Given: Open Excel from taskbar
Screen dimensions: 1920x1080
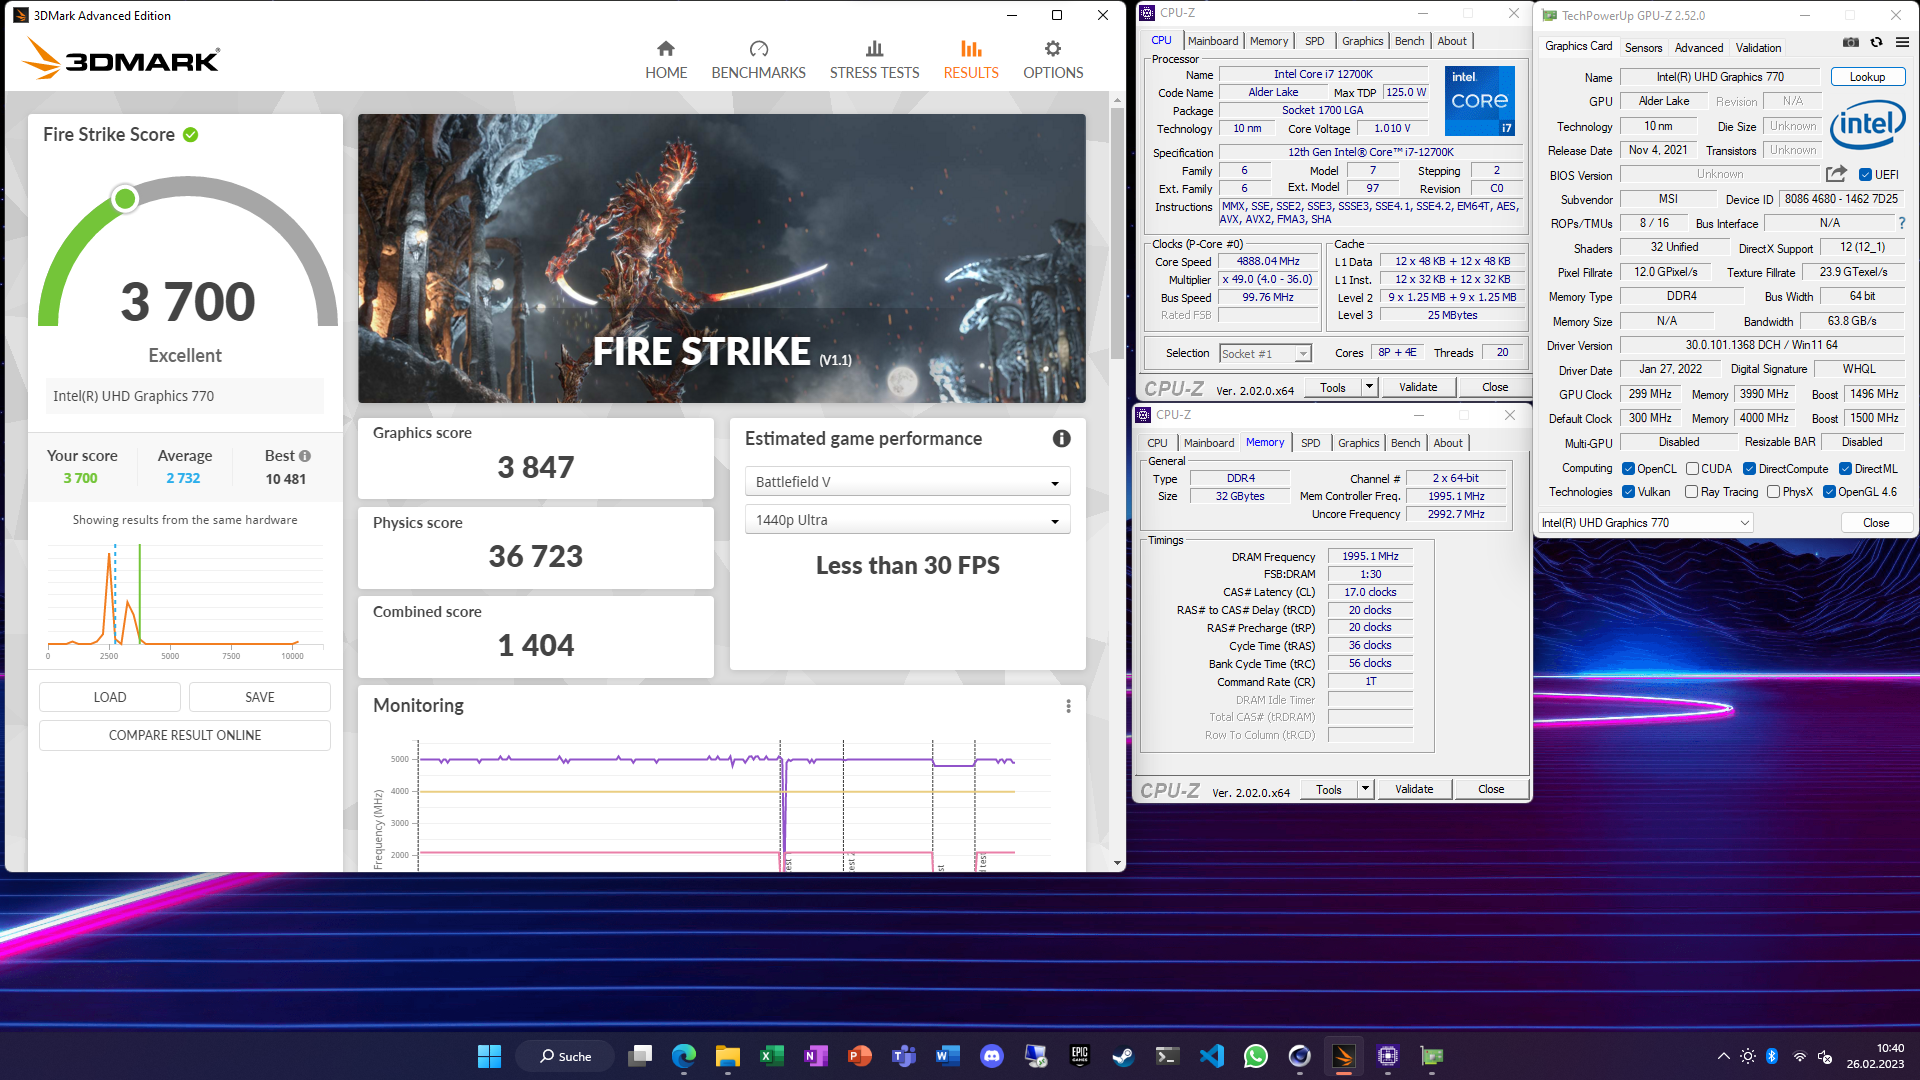Looking at the screenshot, I should click(x=771, y=1056).
